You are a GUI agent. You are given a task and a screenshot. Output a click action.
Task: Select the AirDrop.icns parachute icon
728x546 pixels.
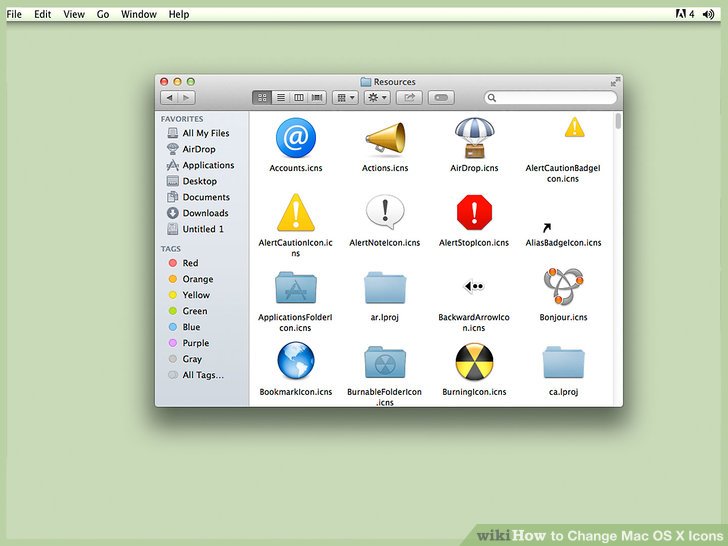tap(474, 138)
